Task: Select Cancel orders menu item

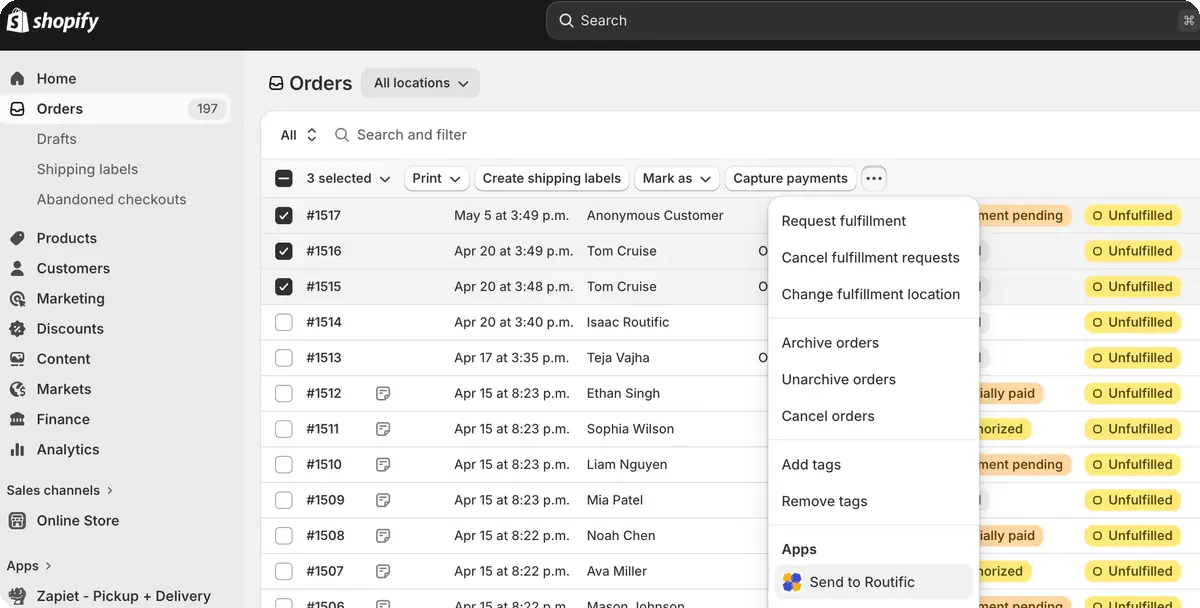Action: click(828, 416)
